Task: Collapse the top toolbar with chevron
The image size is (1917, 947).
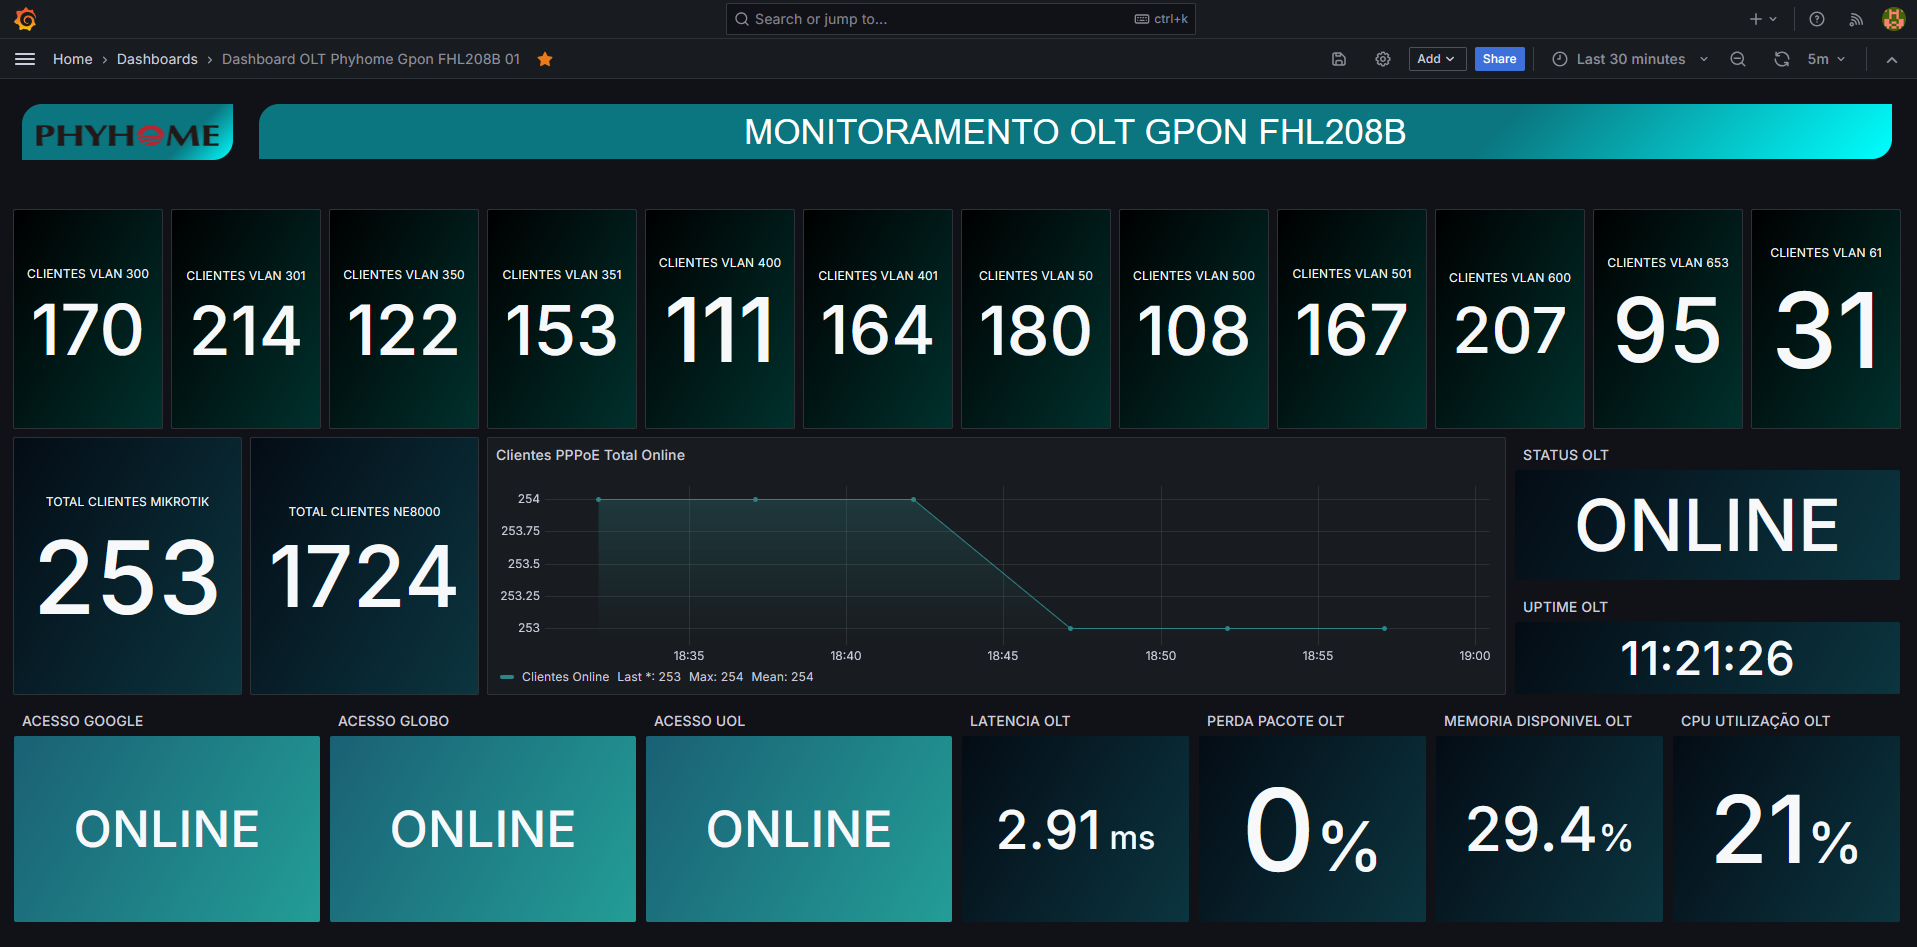Action: [1892, 59]
